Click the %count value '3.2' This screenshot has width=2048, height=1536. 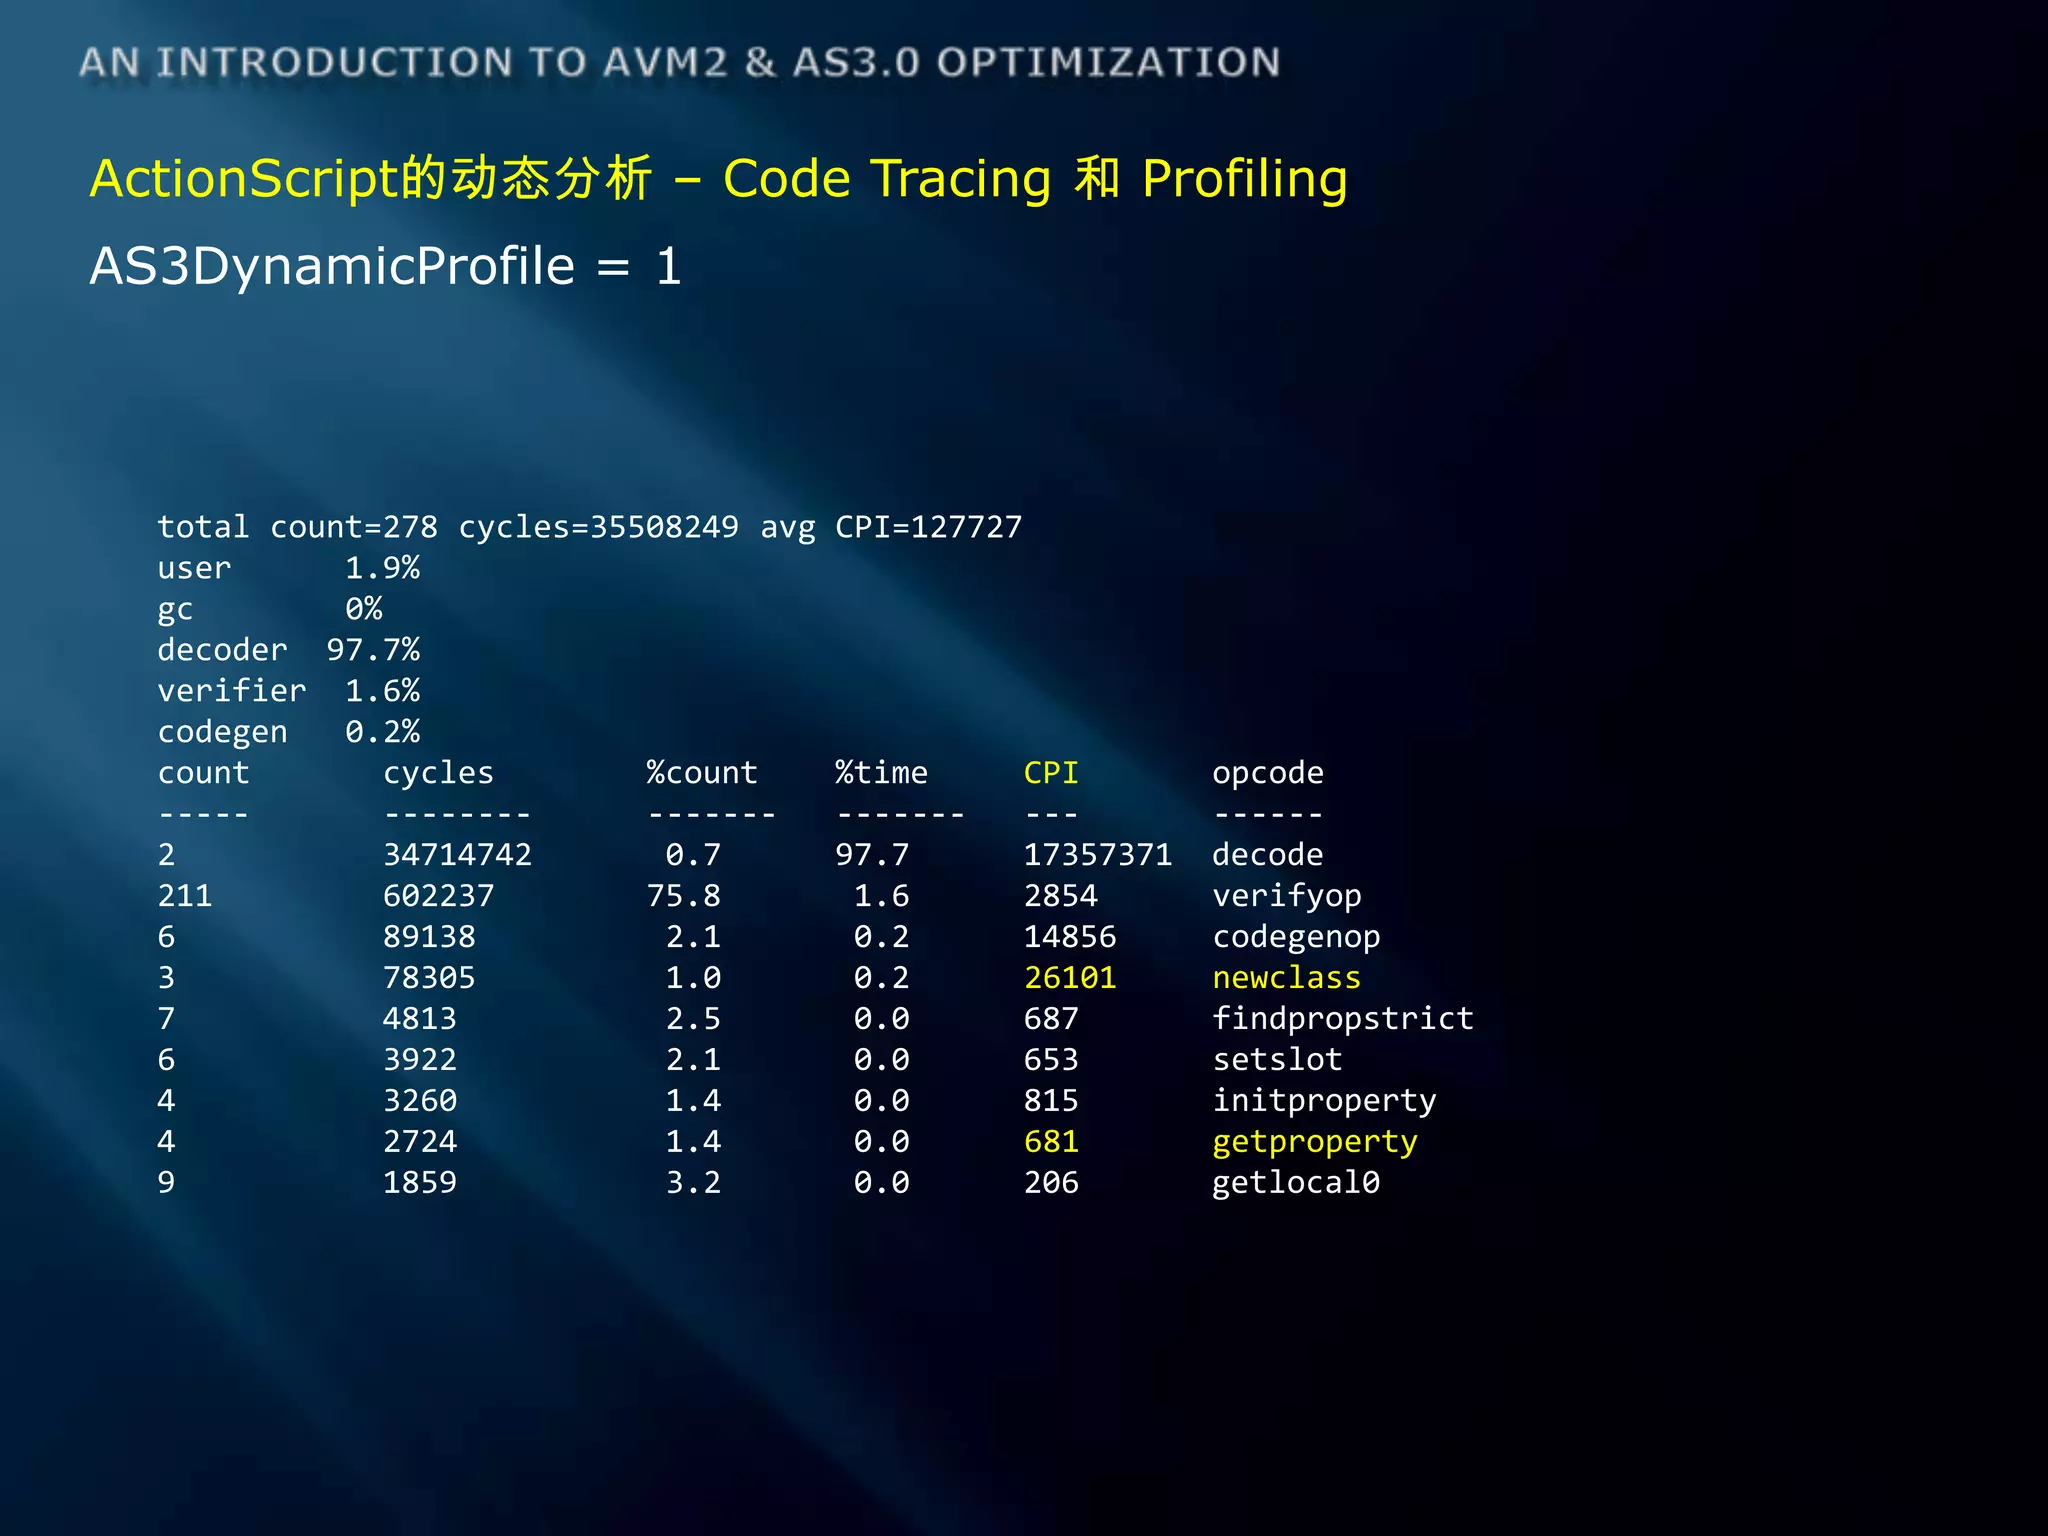tap(693, 1183)
